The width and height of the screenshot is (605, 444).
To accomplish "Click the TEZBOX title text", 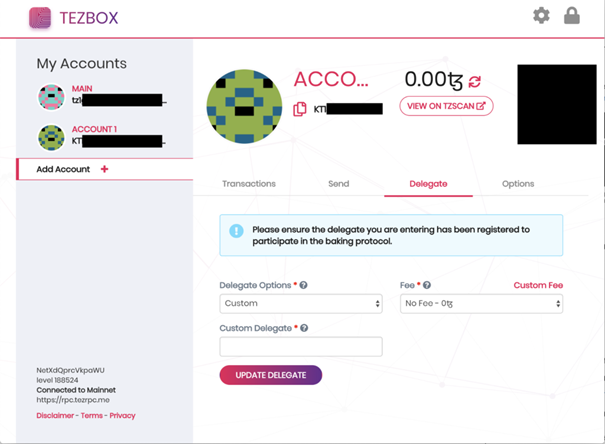I will pos(89,18).
